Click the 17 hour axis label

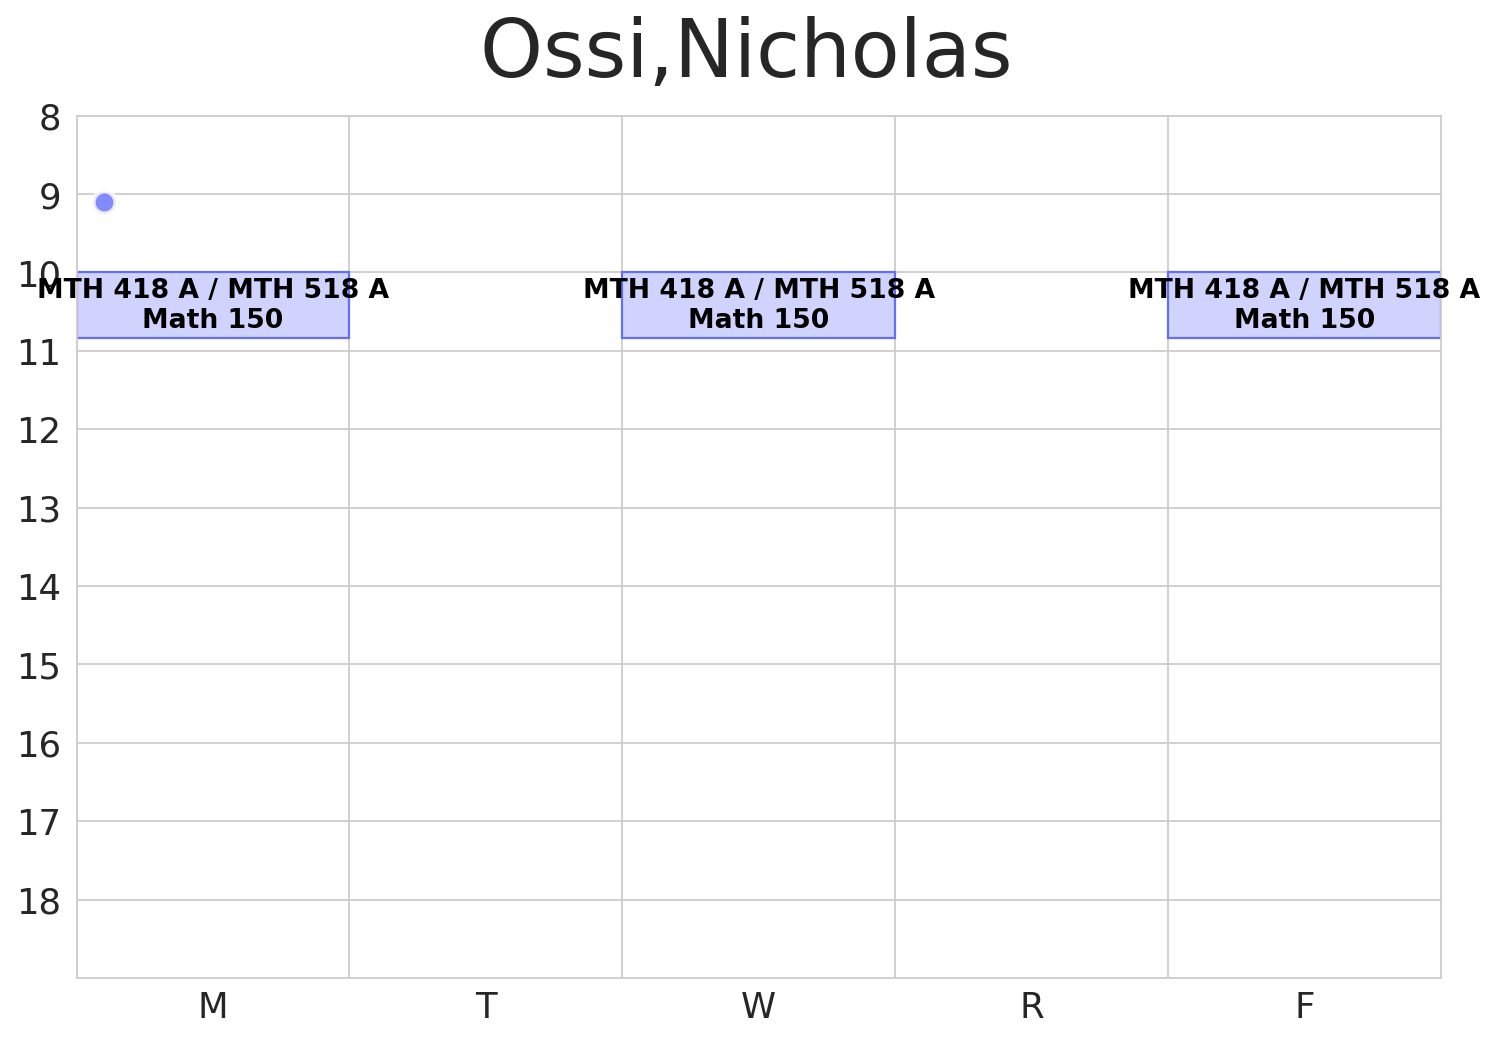40,824
